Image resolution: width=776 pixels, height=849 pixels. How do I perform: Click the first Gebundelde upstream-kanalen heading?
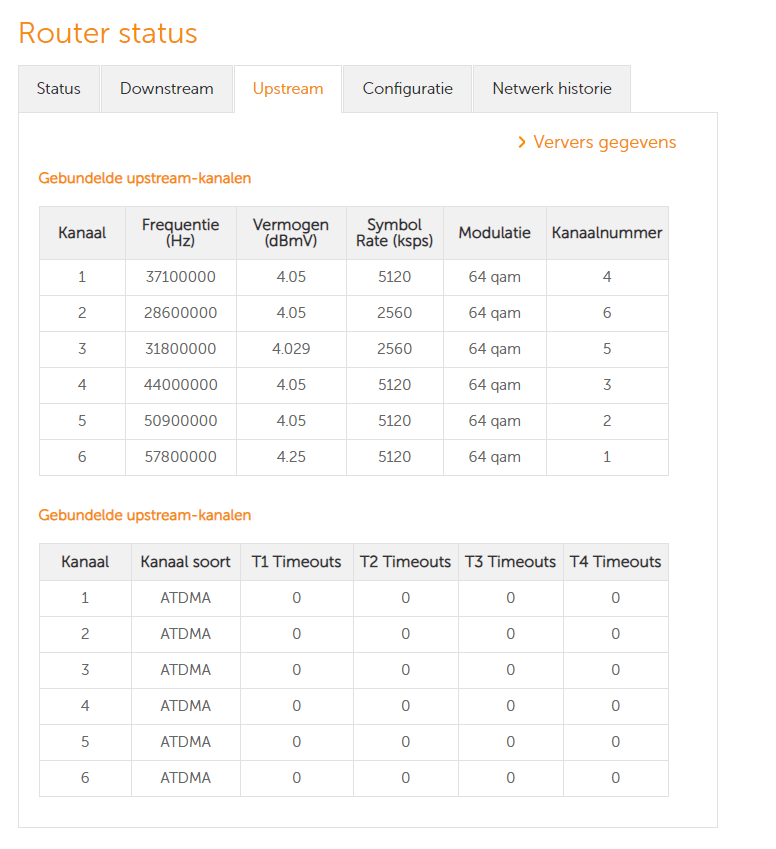pos(145,178)
